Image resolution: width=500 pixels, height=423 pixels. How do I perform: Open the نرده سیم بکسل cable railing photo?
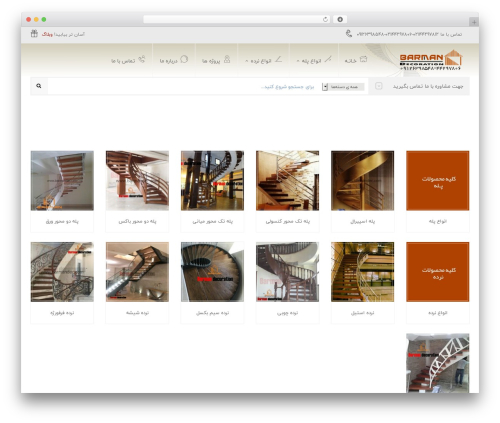212,272
